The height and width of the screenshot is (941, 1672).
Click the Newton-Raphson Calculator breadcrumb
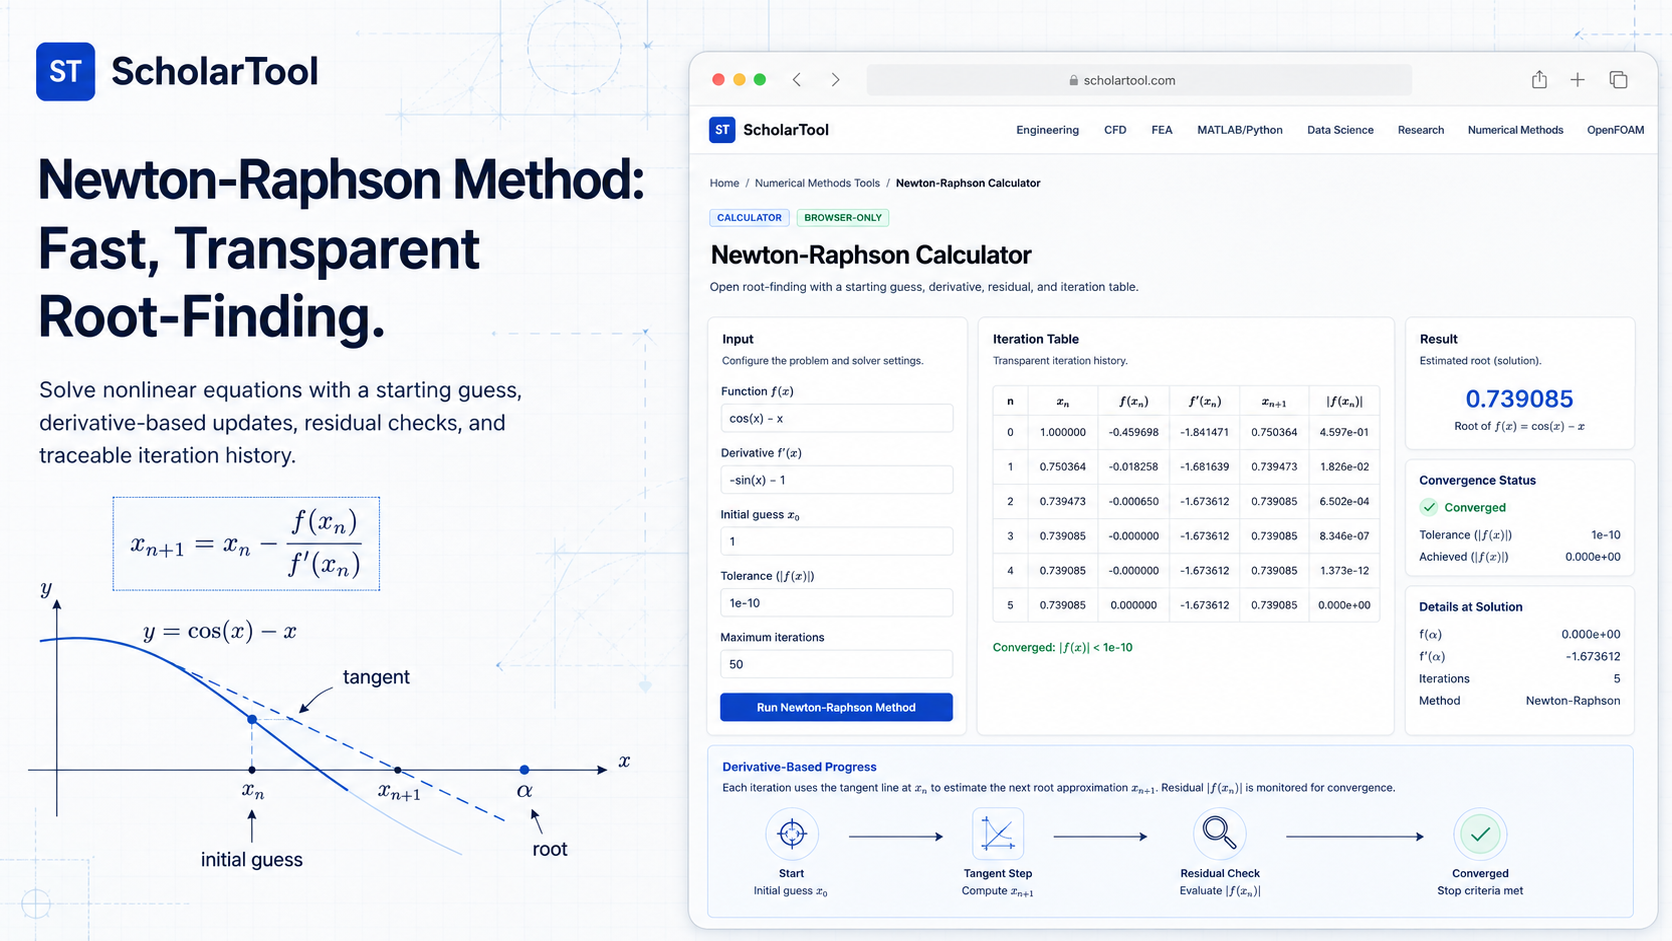click(x=968, y=183)
